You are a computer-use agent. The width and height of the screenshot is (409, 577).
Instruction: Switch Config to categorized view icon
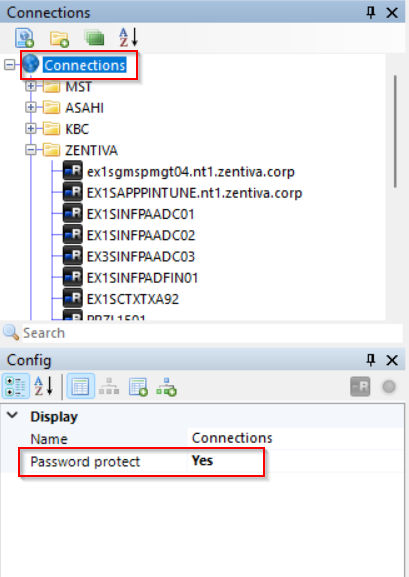coord(16,386)
